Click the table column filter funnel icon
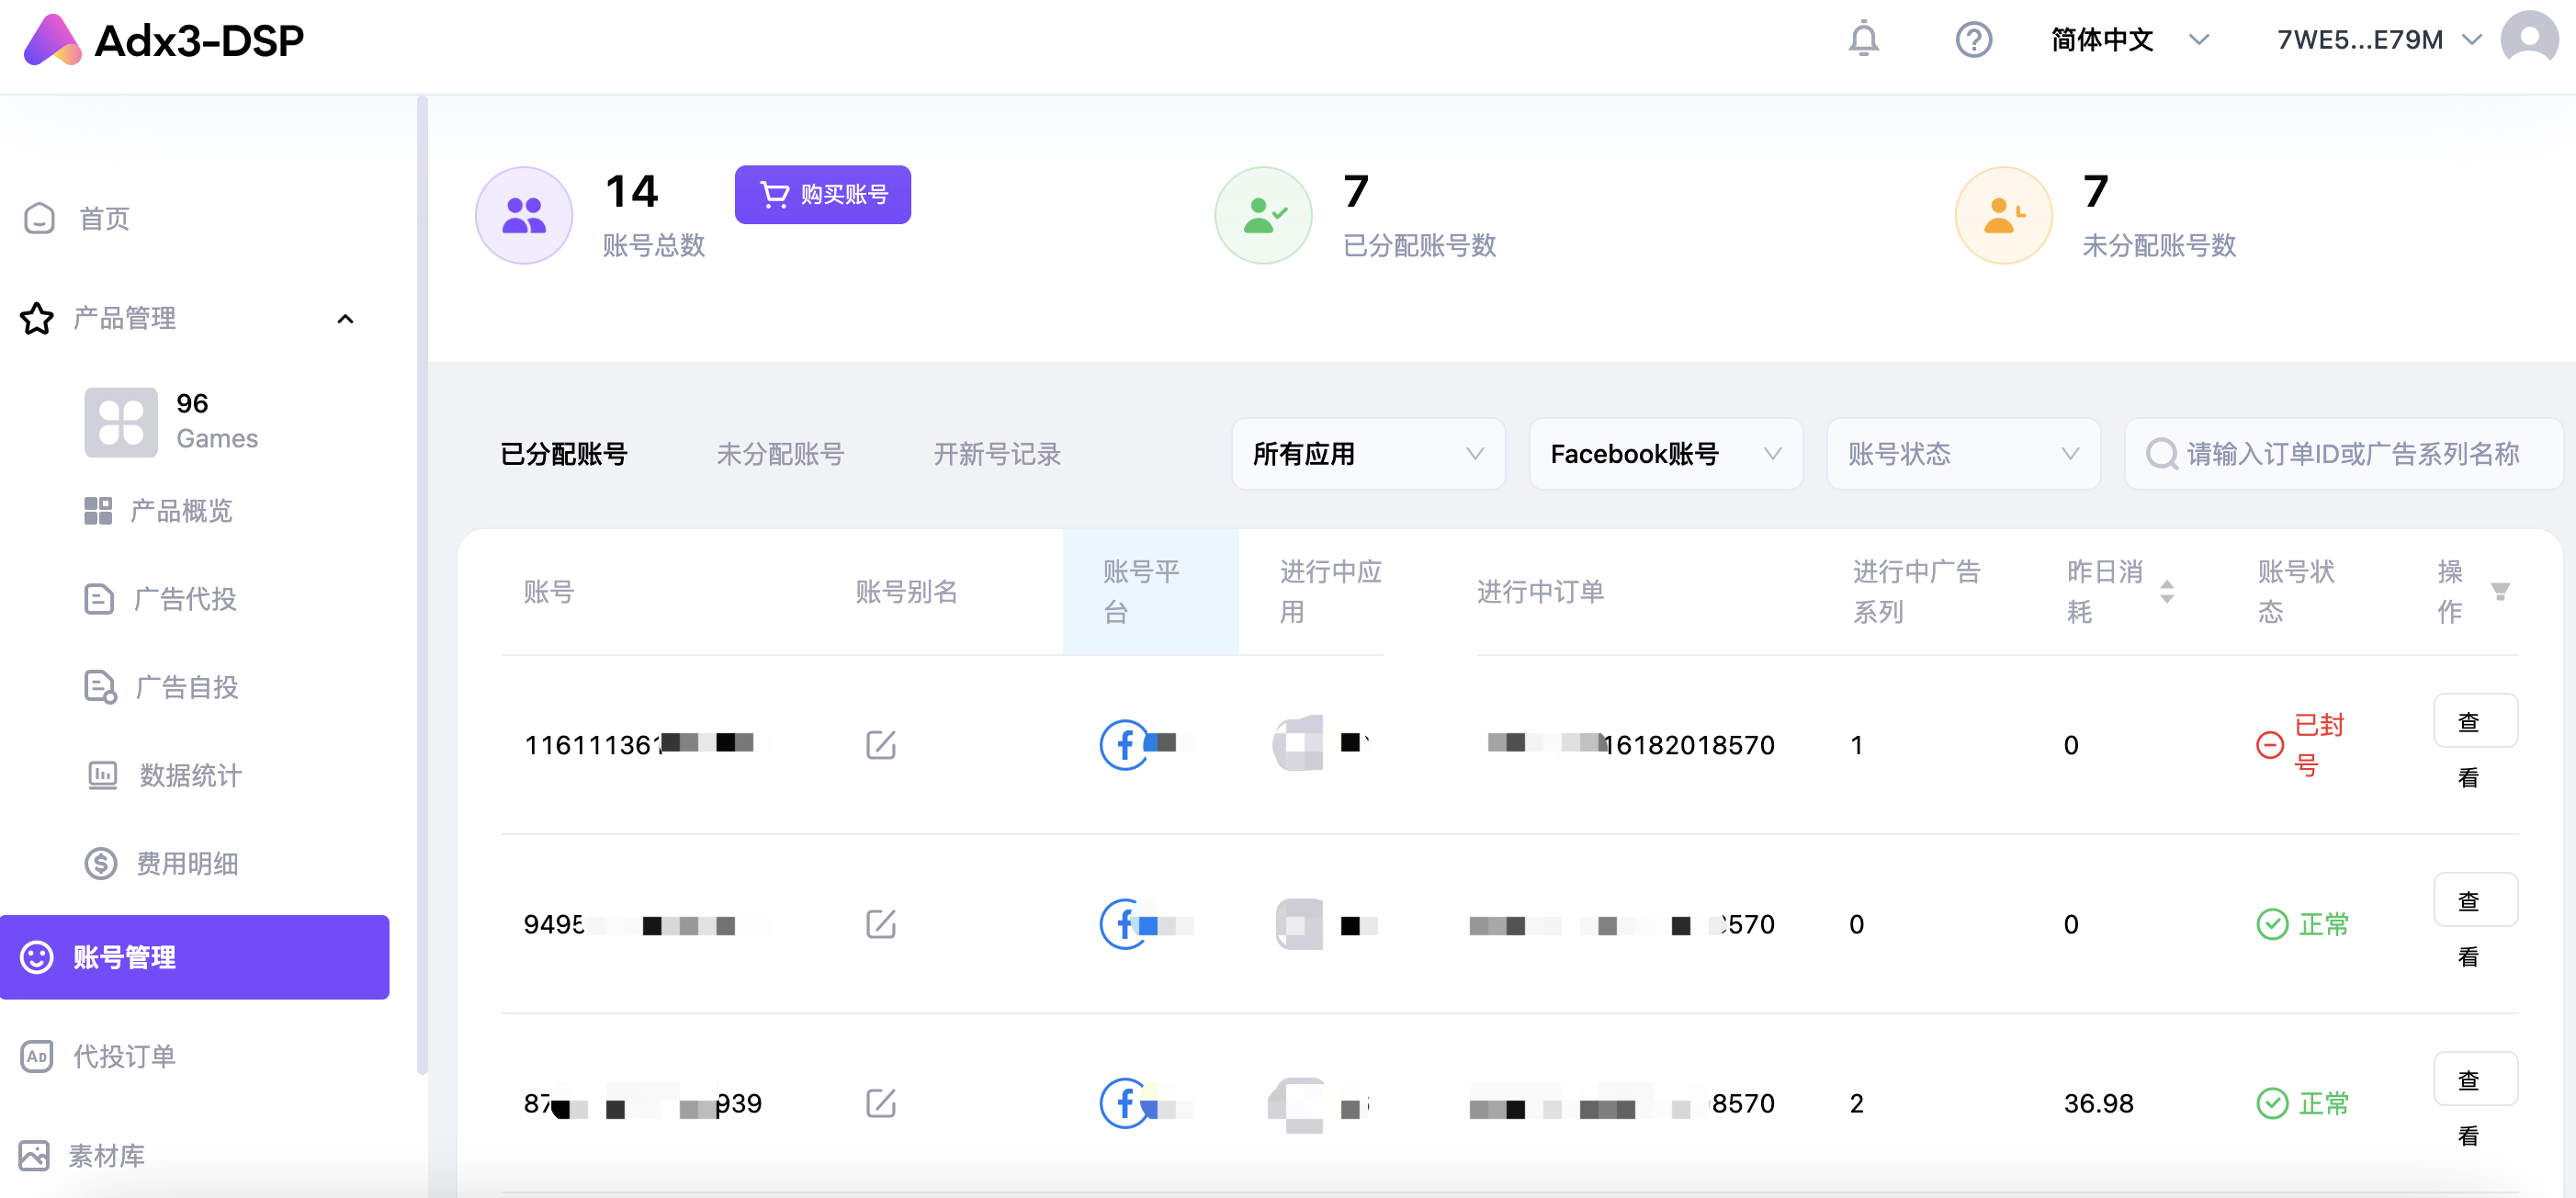This screenshot has width=2576, height=1198. pos(2500,591)
